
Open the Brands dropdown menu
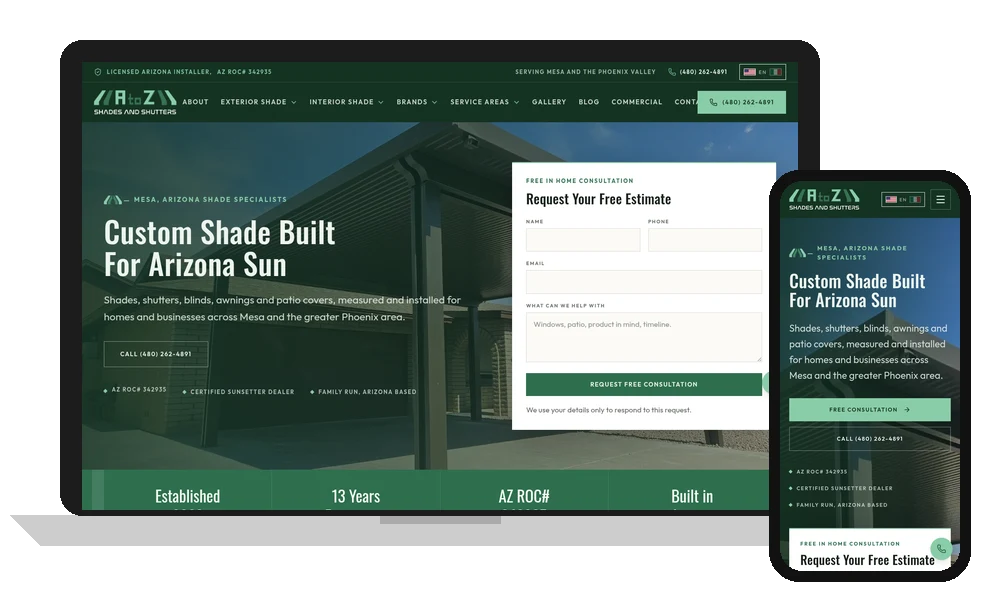tap(416, 102)
